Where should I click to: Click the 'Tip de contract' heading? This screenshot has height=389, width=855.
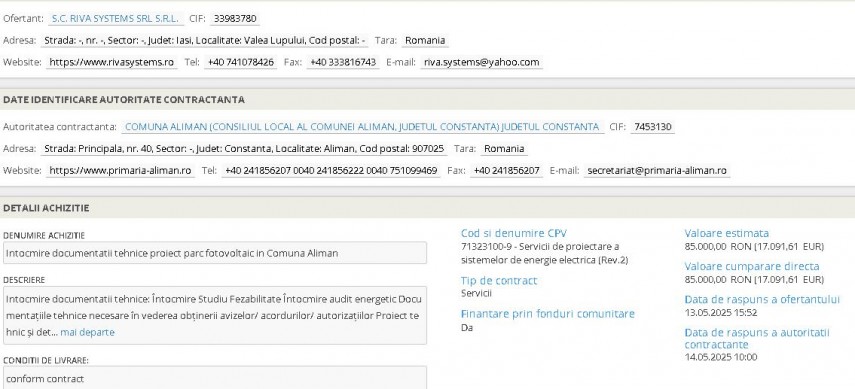click(499, 281)
